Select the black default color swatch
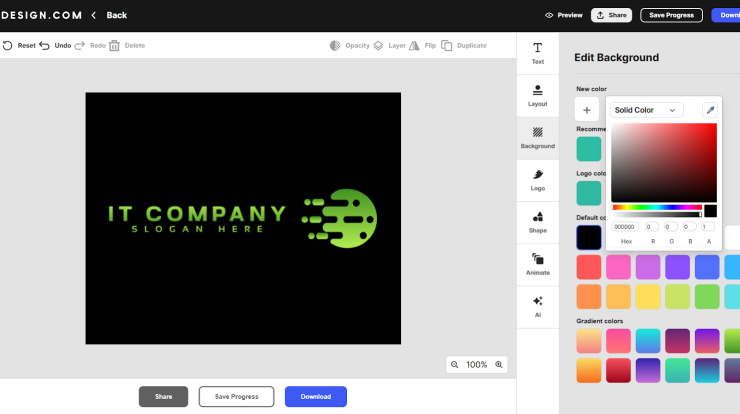This screenshot has height=414, width=740. (589, 237)
